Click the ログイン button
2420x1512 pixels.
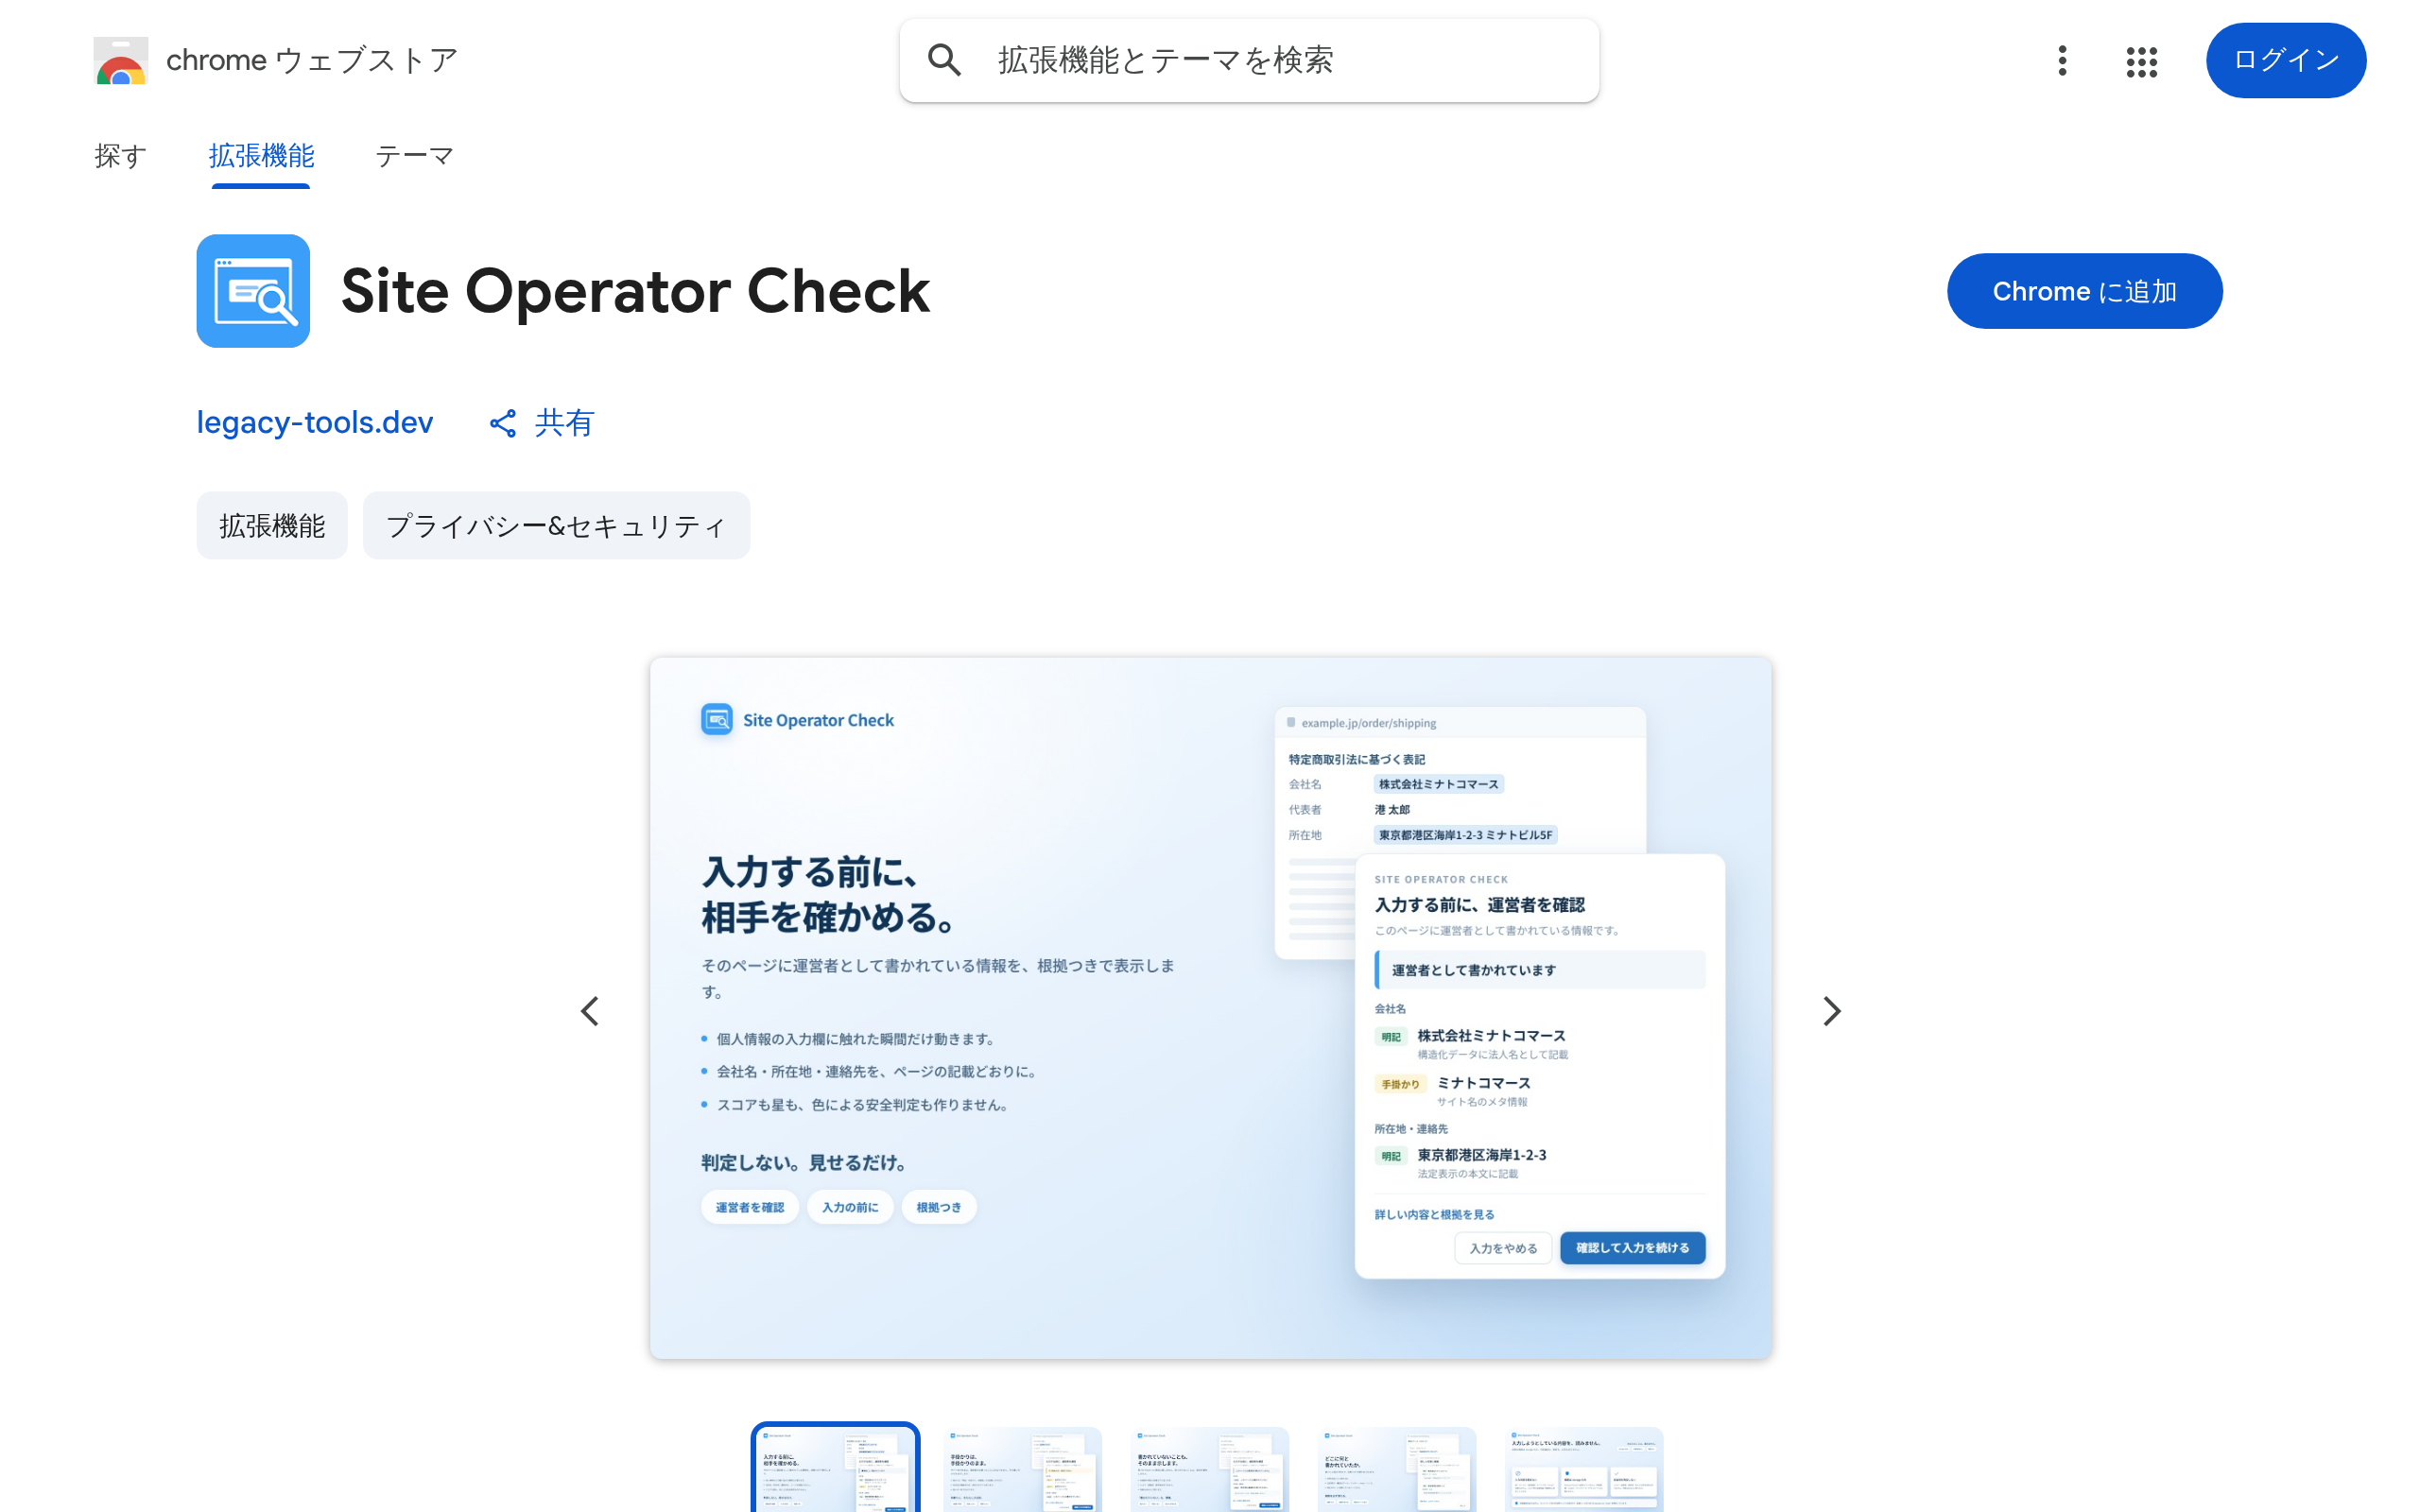click(2286, 60)
